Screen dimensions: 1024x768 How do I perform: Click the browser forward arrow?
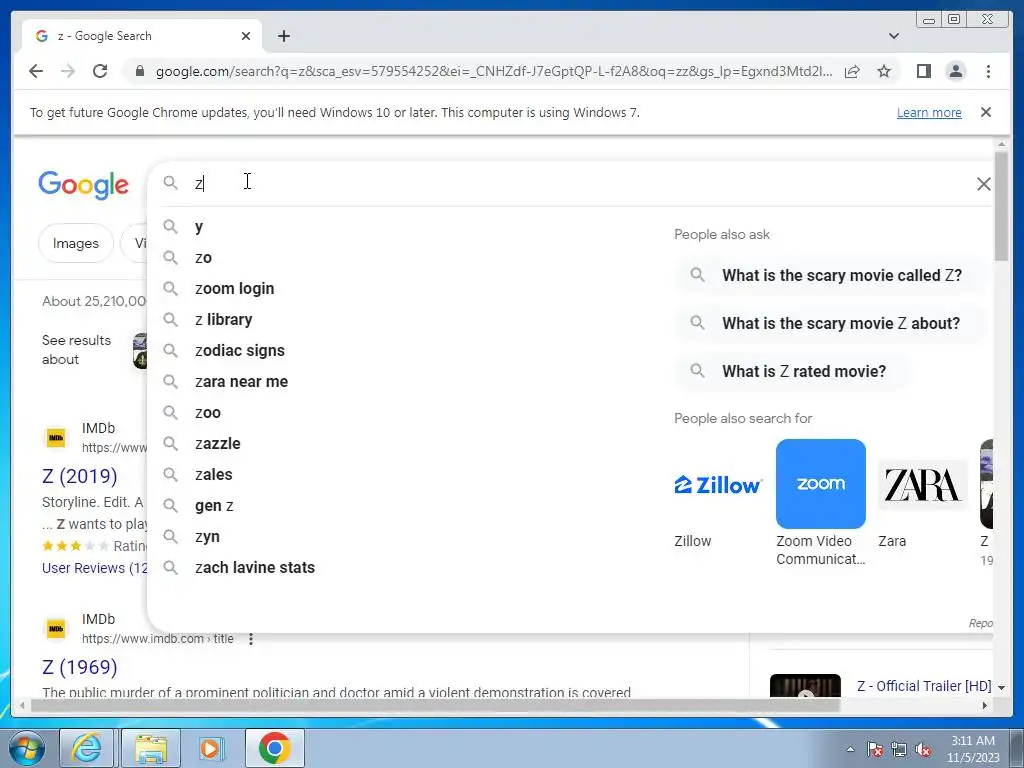coord(68,71)
